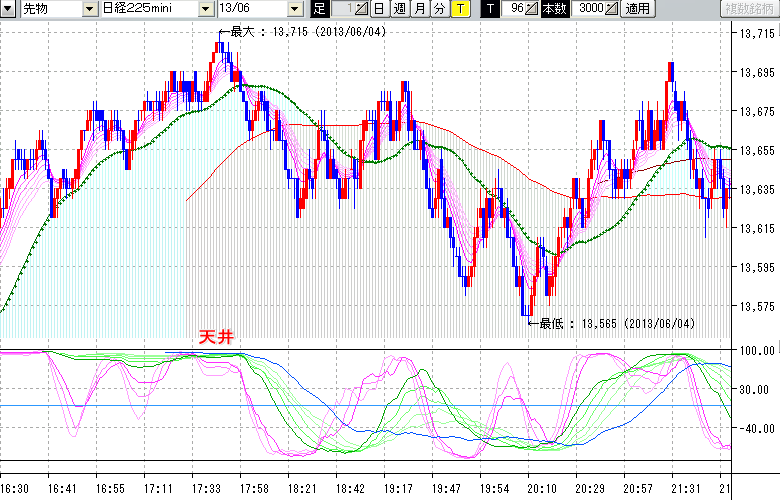Viewport: 780px width, 500px height.
Task: Click the red 天井 ceiling label
Action: point(215,337)
